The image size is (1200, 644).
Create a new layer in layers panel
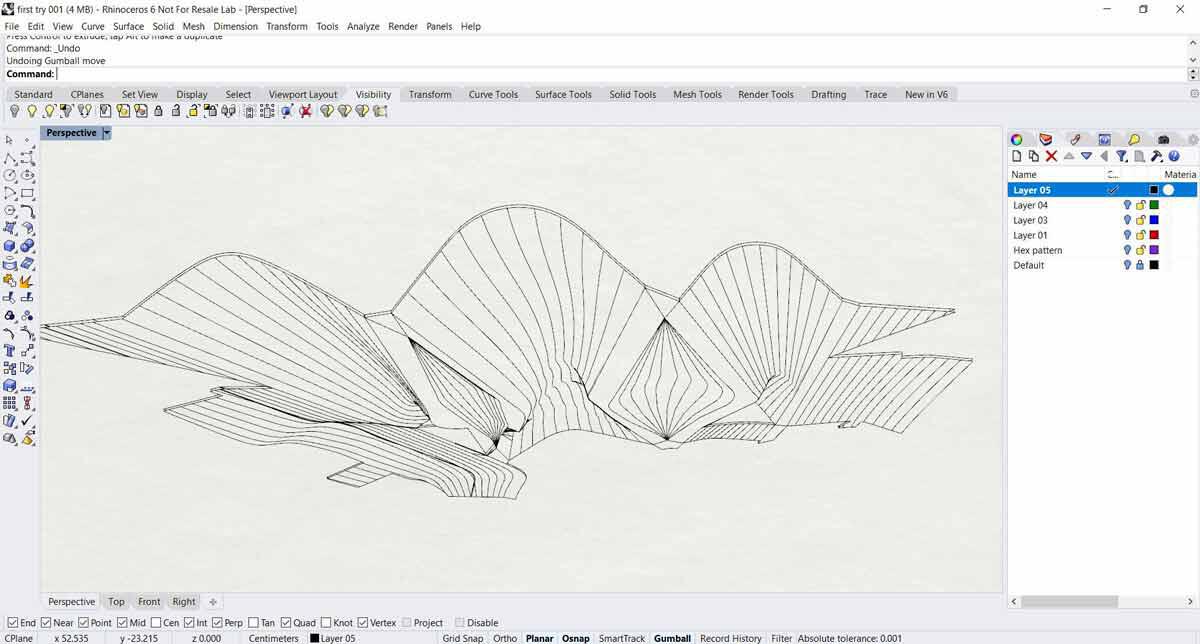(x=1017, y=156)
